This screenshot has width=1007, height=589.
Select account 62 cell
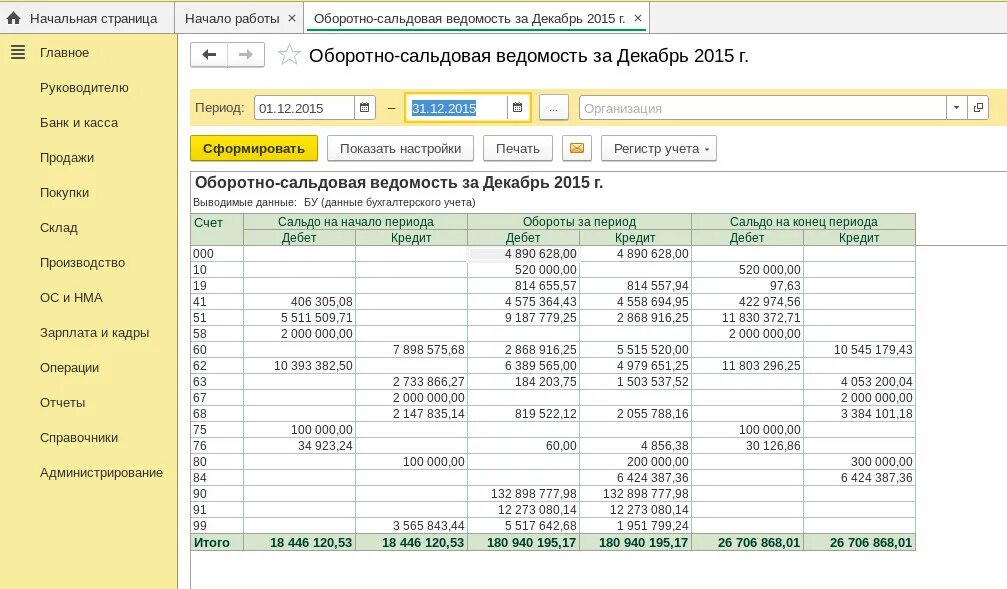coord(217,366)
